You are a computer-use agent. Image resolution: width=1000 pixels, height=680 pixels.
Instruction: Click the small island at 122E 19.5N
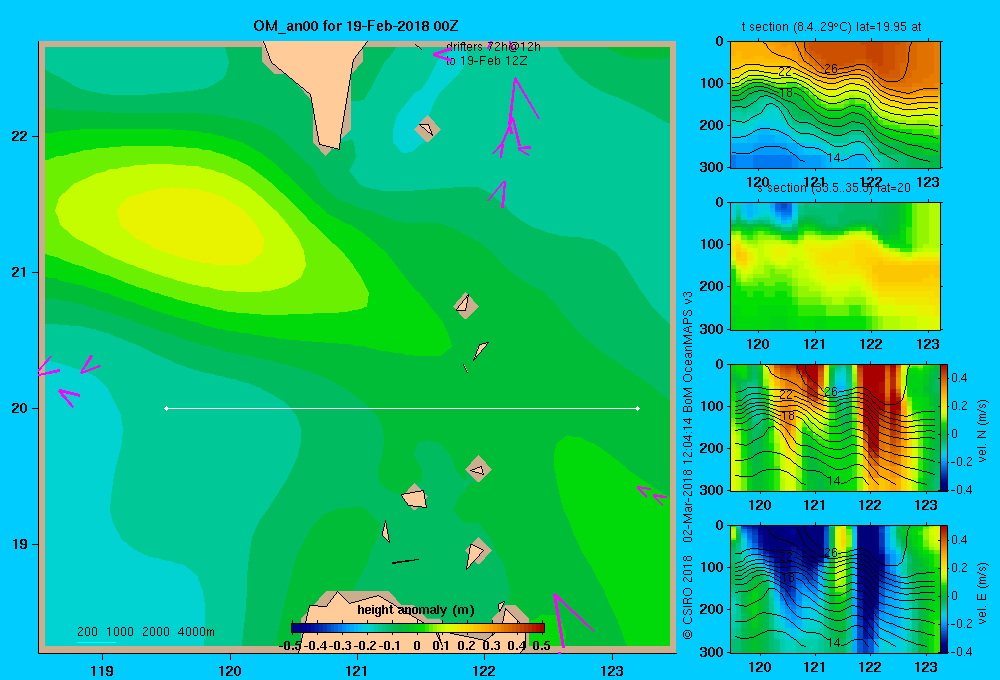[478, 470]
